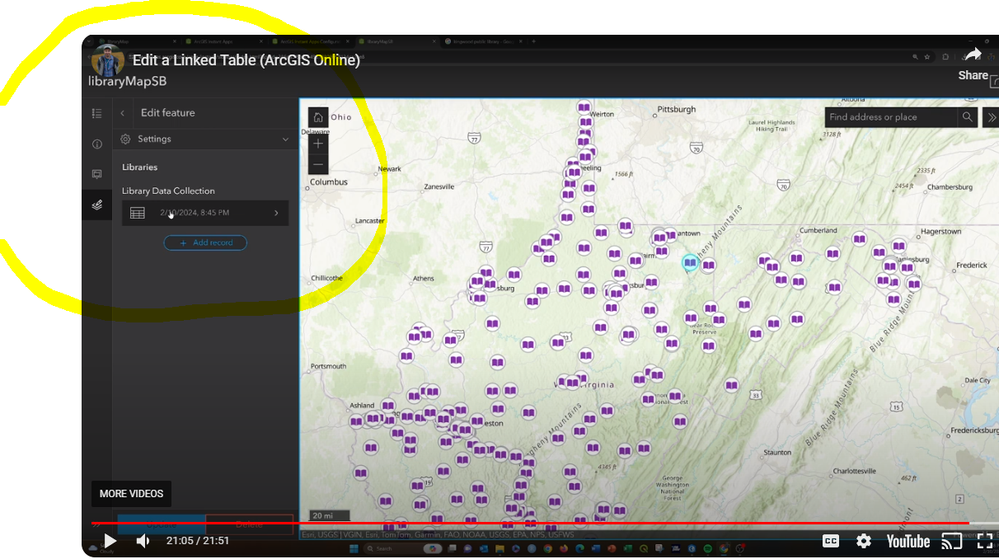Enter fullscreen mode in video player
The height and width of the screenshot is (560, 999).
click(985, 541)
